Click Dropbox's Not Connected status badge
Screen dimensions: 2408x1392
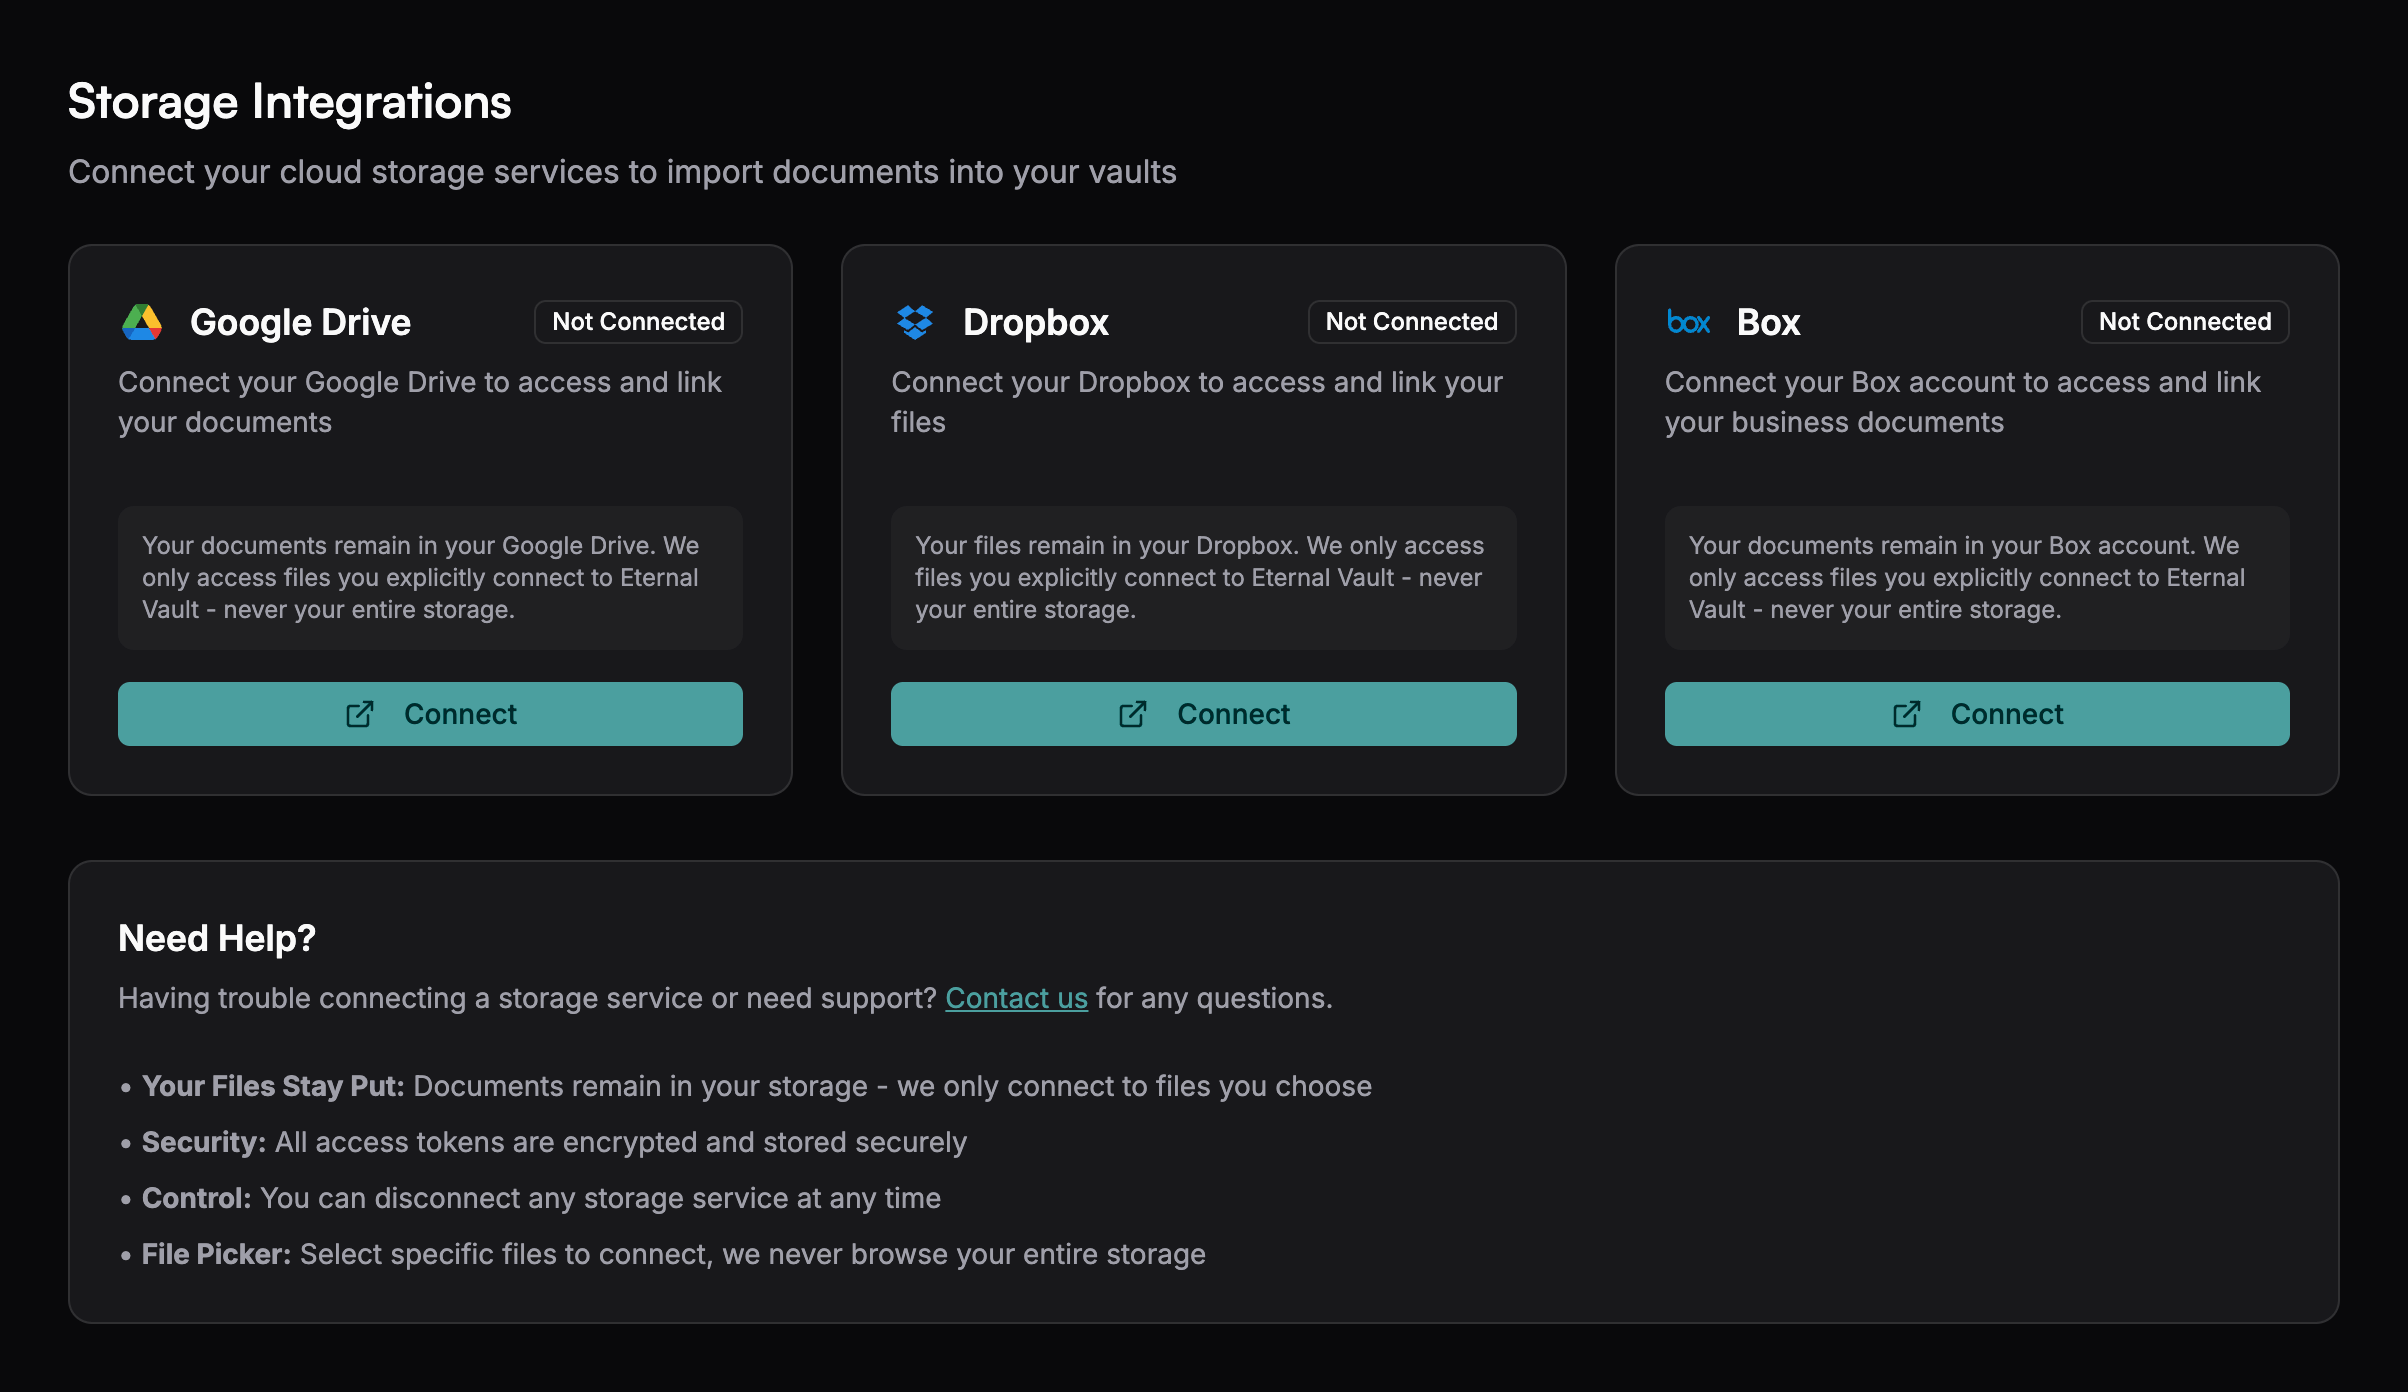[1411, 322]
